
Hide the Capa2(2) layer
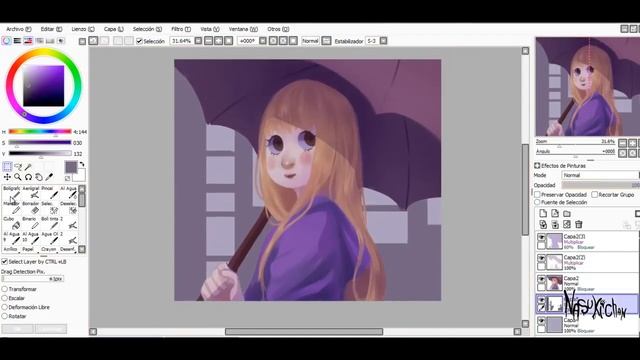pos(541,258)
